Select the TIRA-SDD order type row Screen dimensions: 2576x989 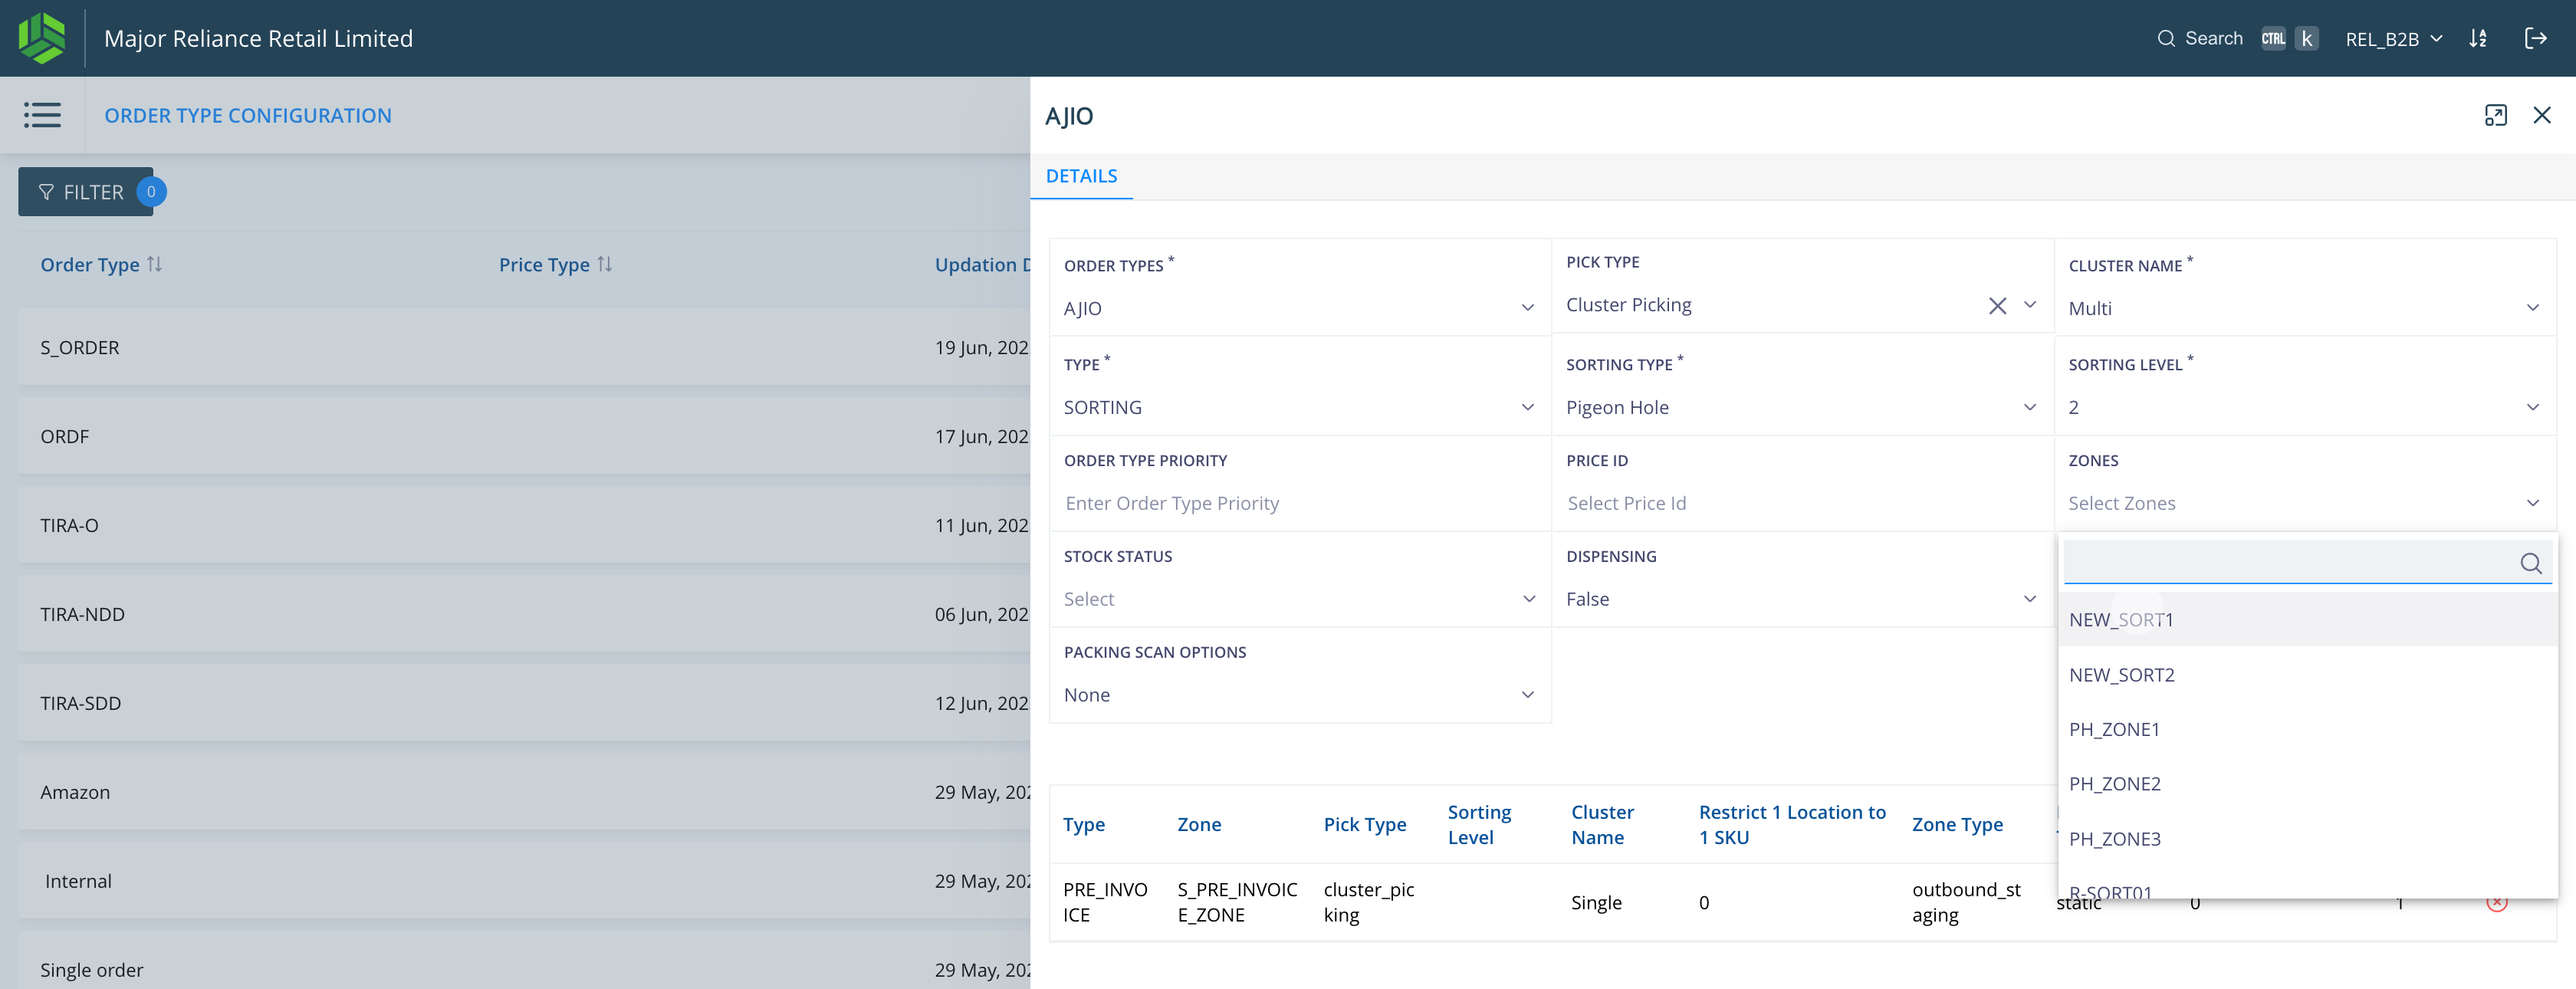tap(525, 704)
